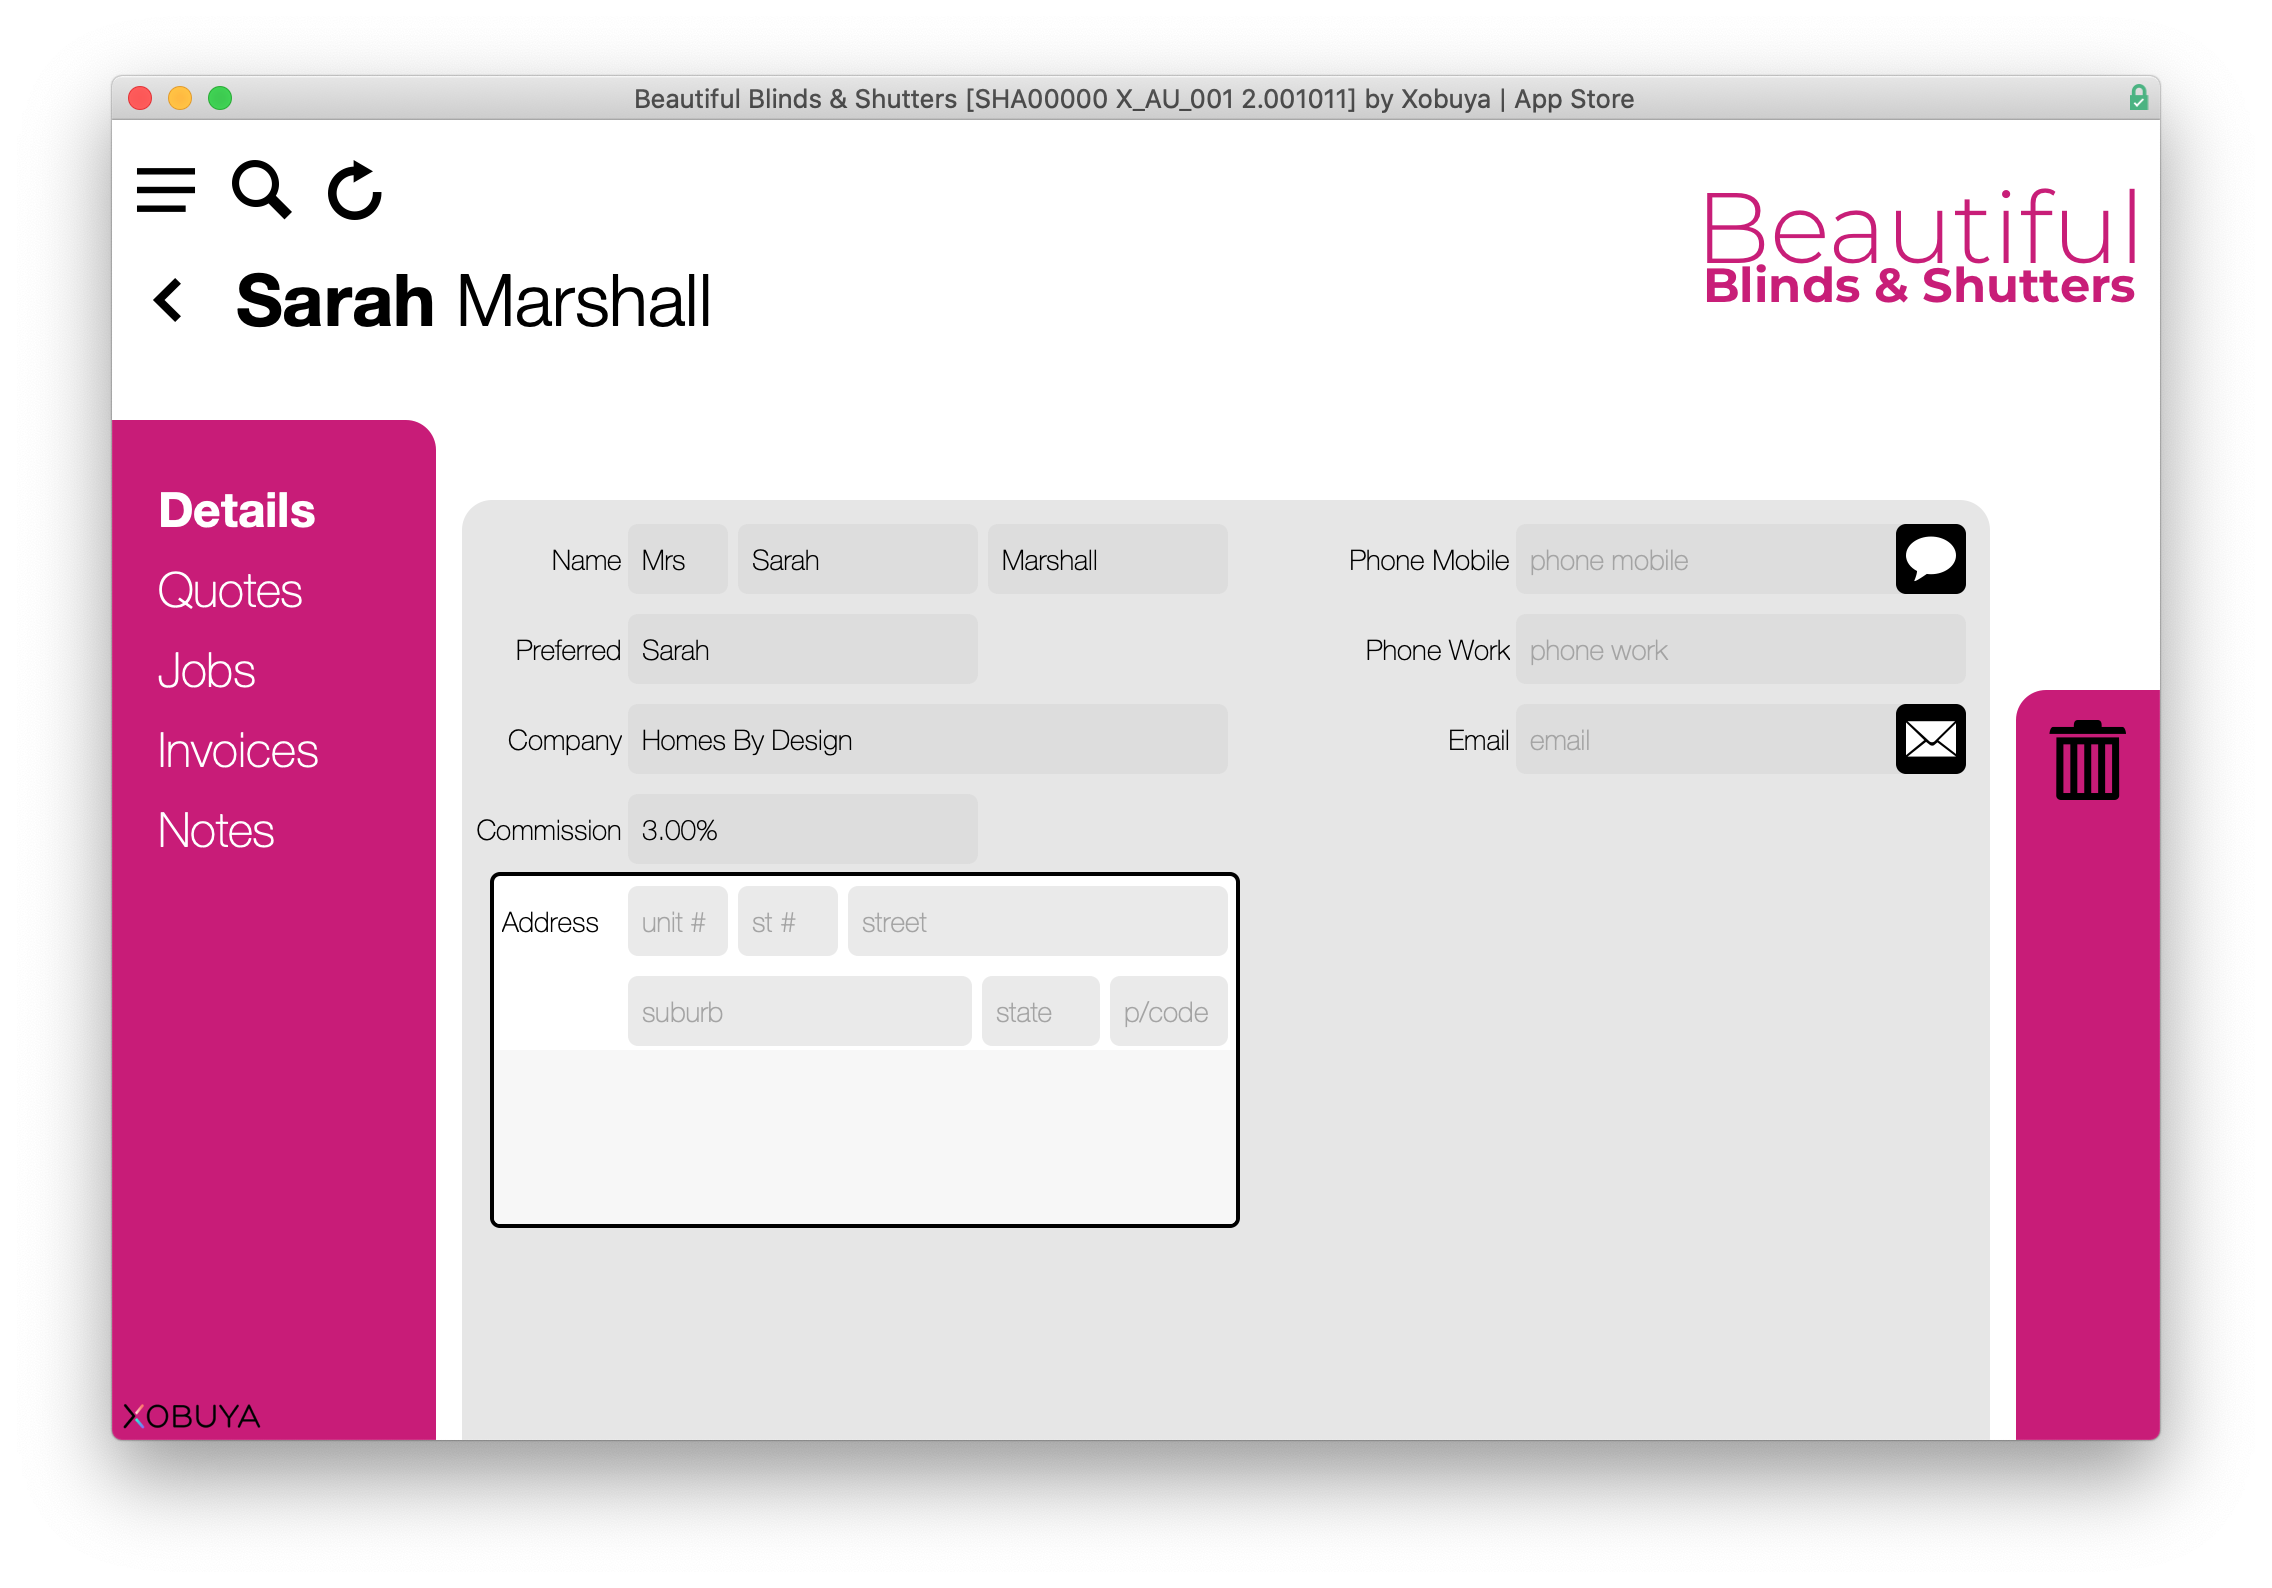The width and height of the screenshot is (2272, 1588).
Task: Click the Company field Homes By Design
Action: point(928,739)
